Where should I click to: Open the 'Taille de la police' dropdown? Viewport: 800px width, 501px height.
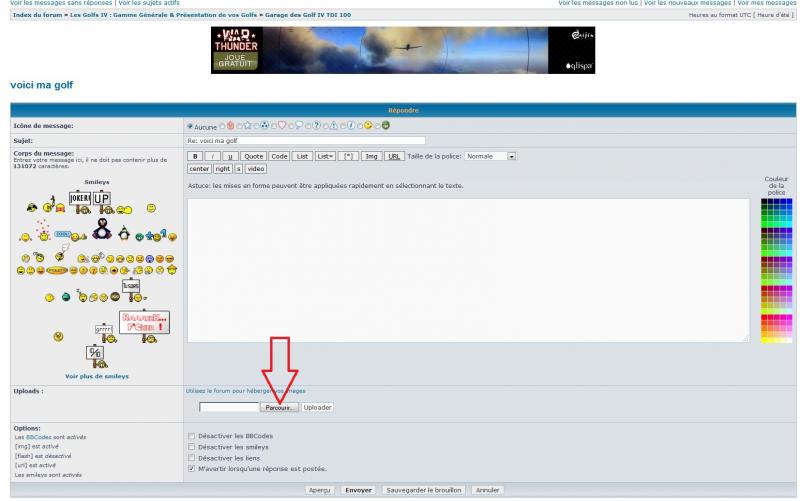point(490,156)
